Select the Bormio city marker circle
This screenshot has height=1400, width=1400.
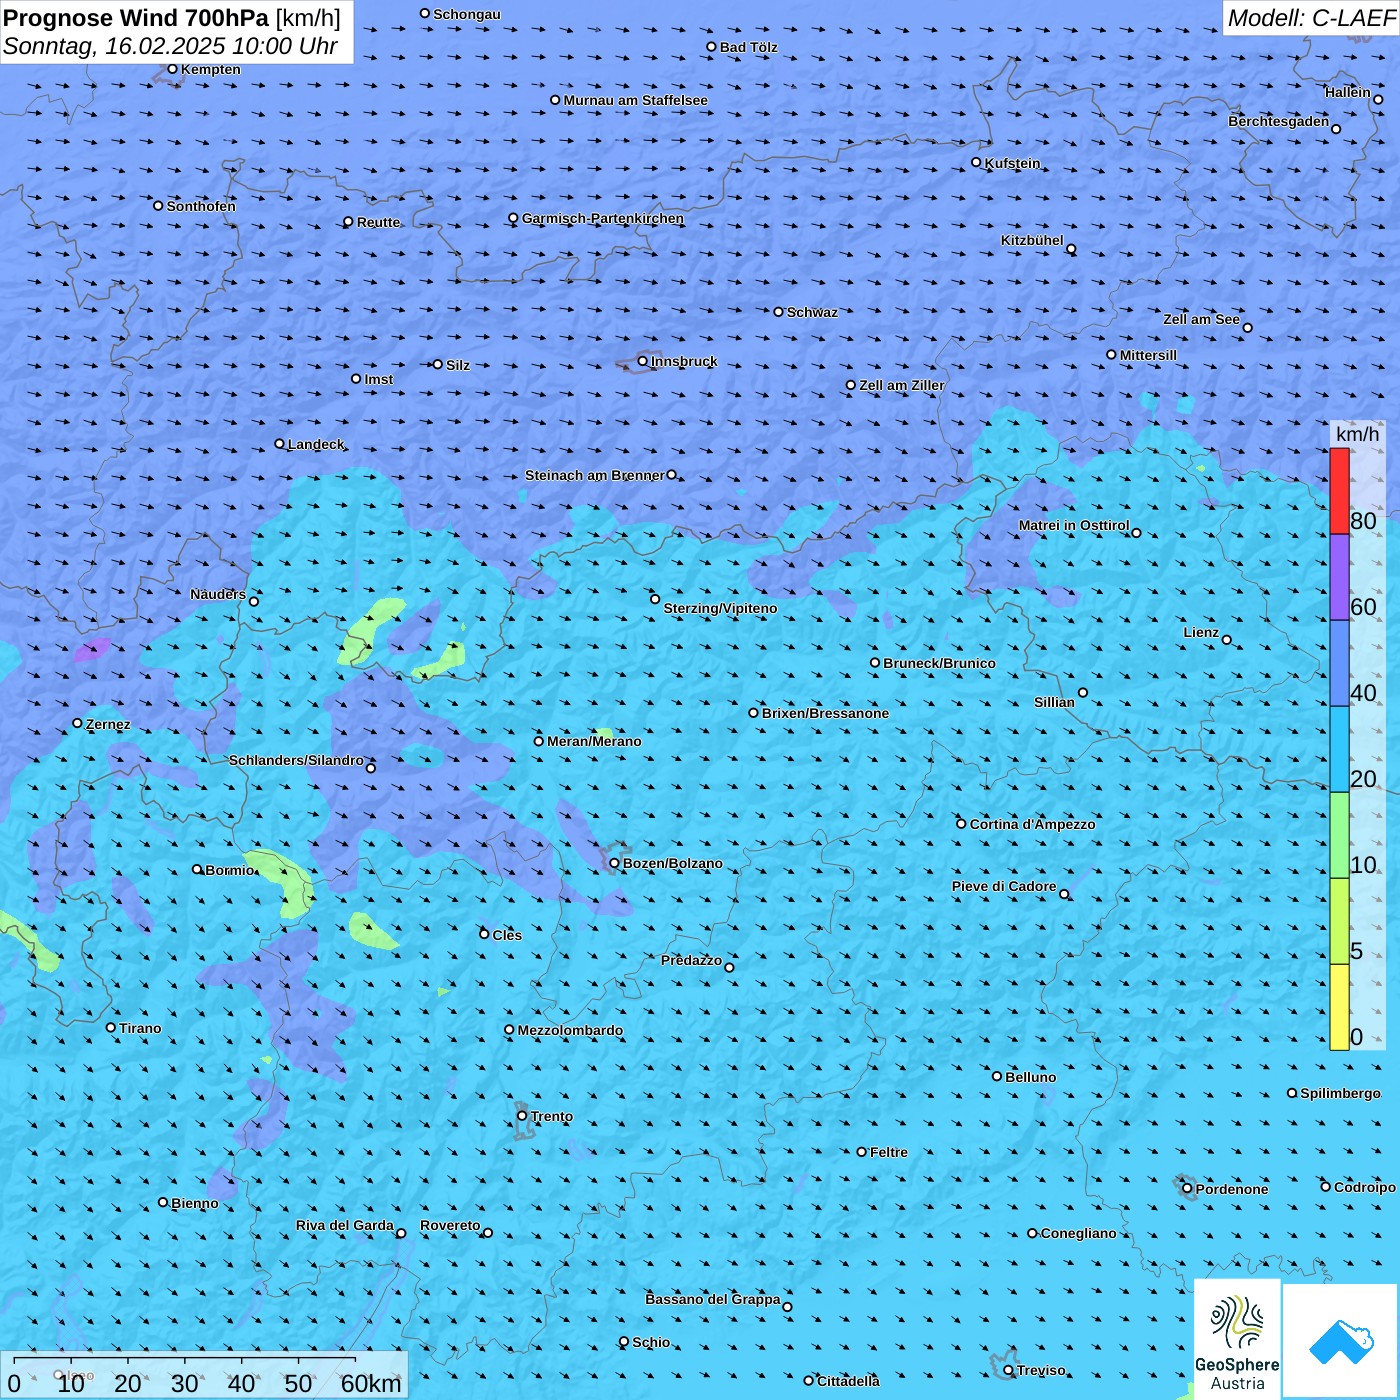197,869
